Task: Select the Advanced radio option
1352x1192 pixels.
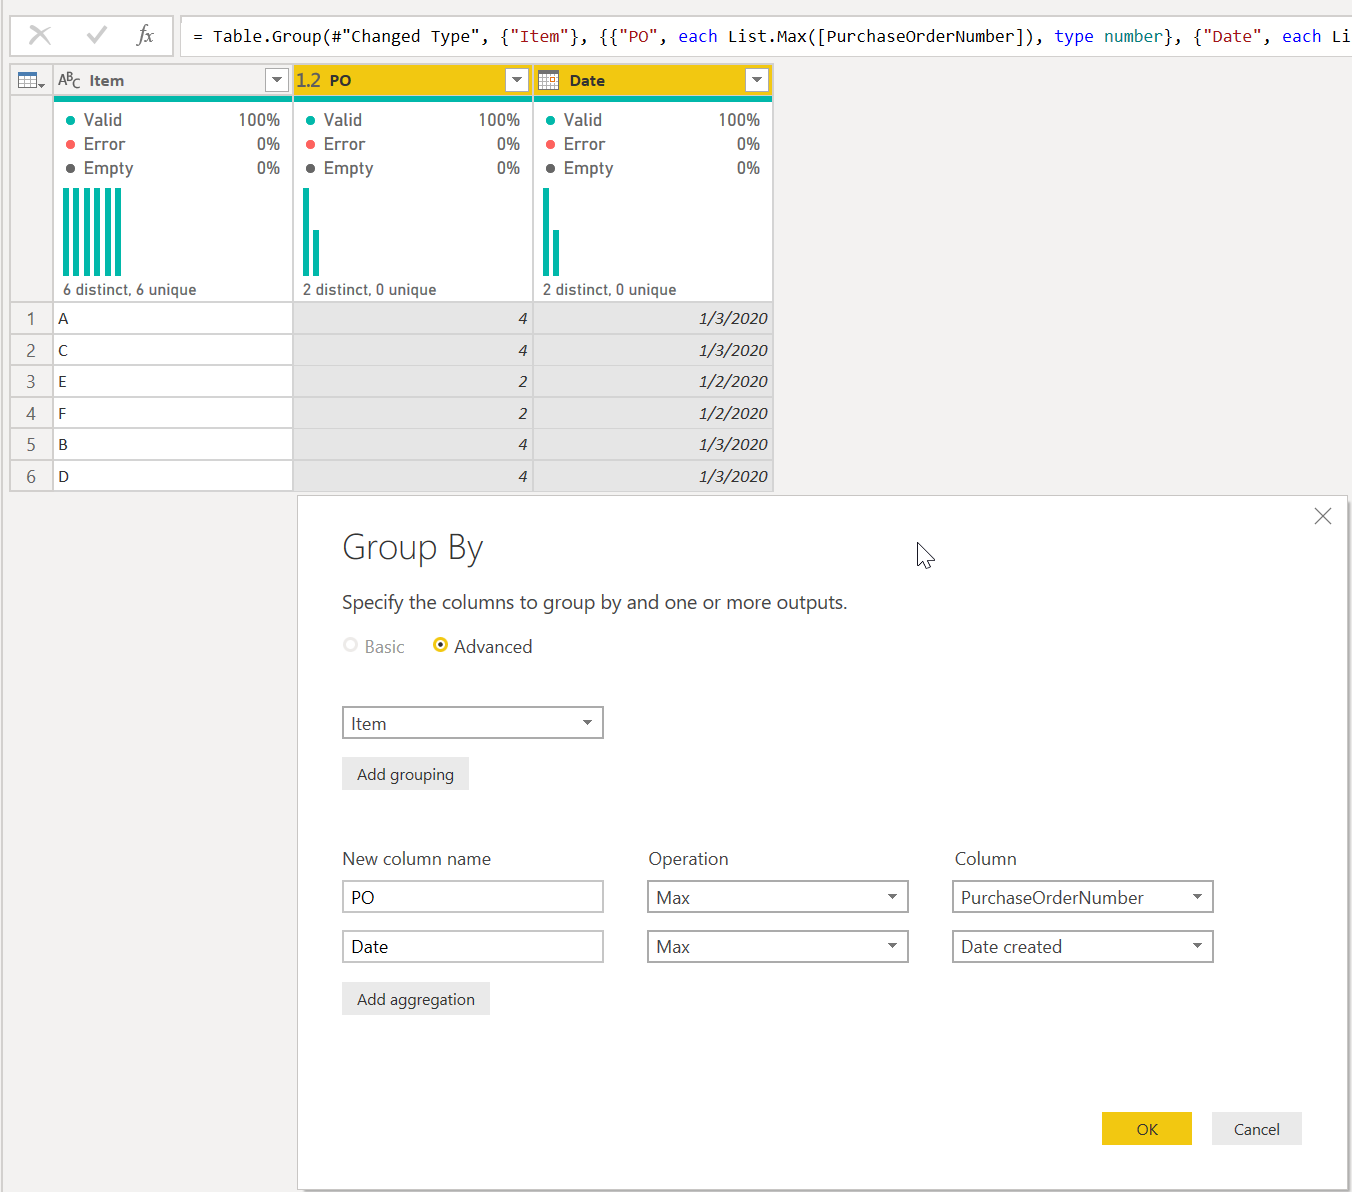Action: point(440,646)
